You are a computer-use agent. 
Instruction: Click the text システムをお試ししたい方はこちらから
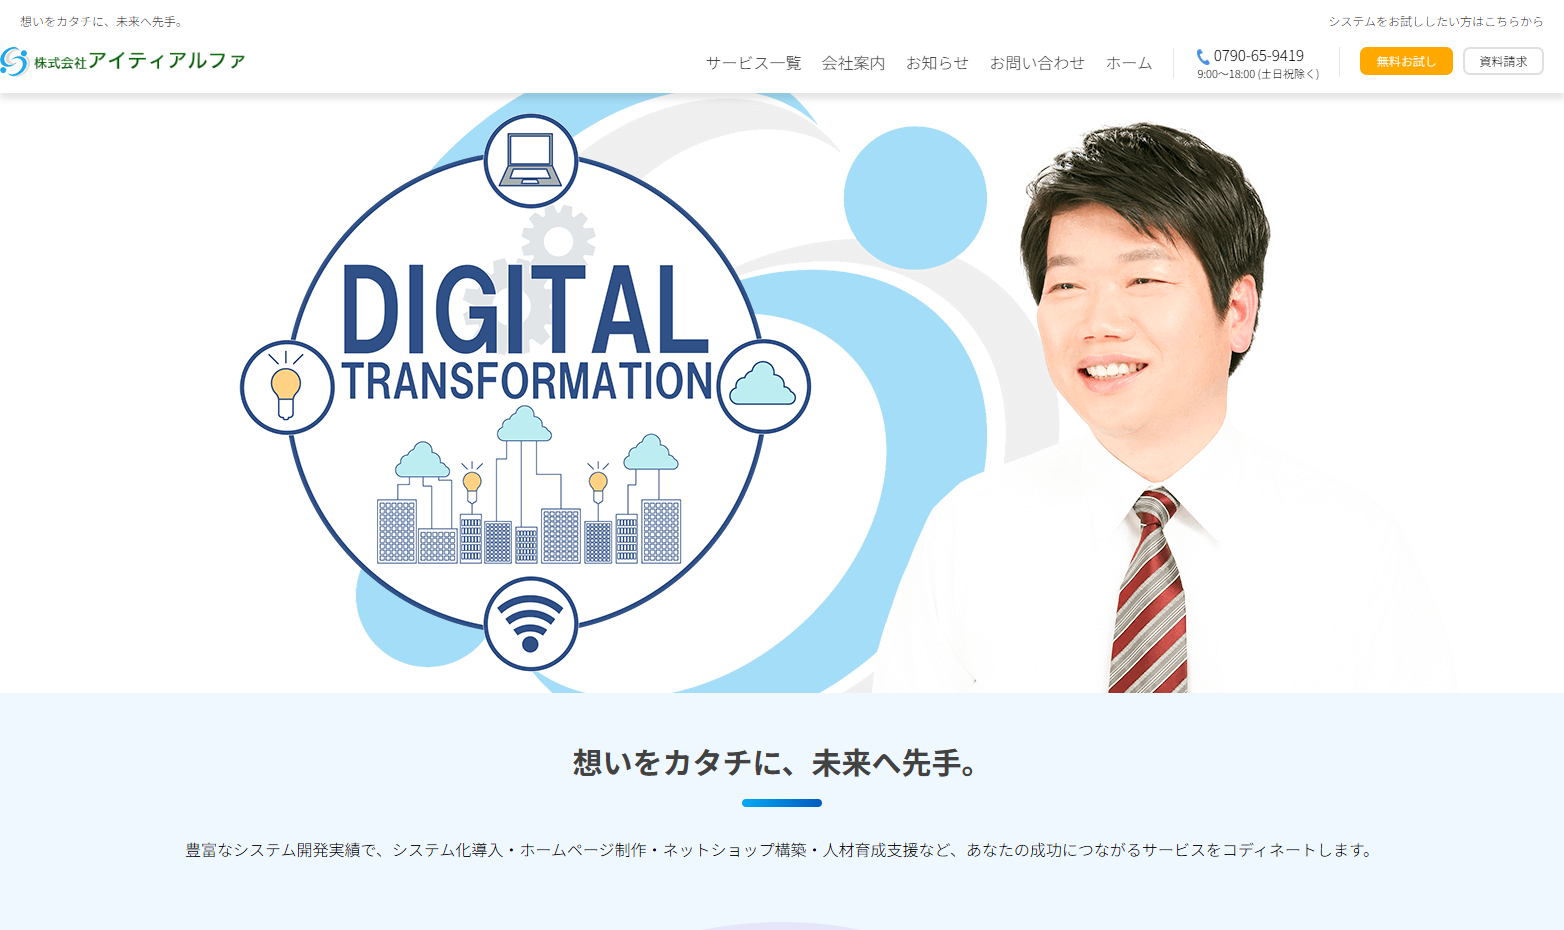pos(1436,21)
